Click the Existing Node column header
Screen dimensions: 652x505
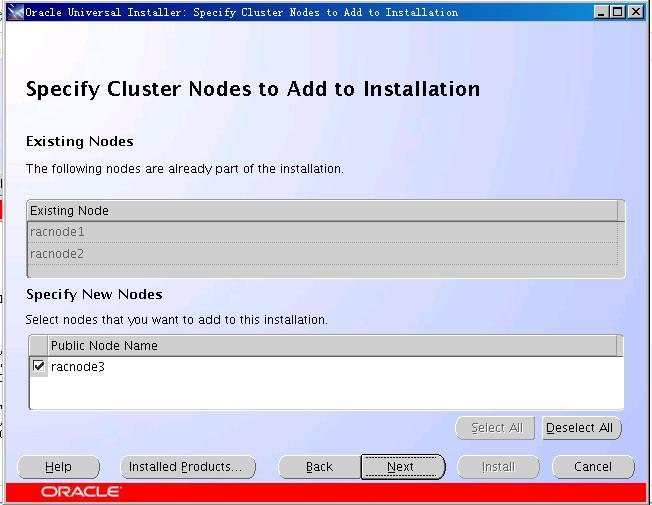click(x=323, y=210)
